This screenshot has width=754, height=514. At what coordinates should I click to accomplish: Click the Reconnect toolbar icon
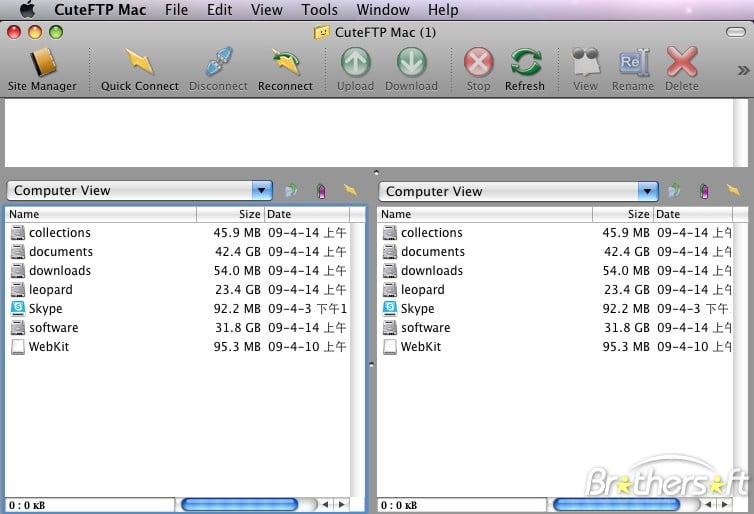pyautogui.click(x=286, y=63)
